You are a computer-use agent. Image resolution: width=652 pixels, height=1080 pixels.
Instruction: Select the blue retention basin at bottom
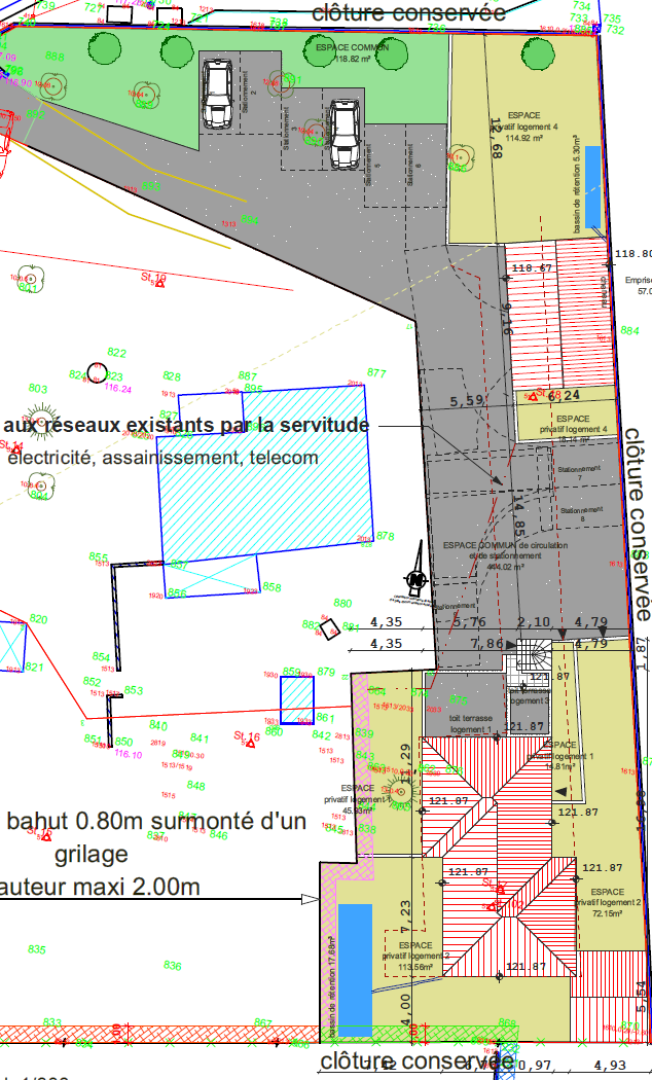[355, 970]
